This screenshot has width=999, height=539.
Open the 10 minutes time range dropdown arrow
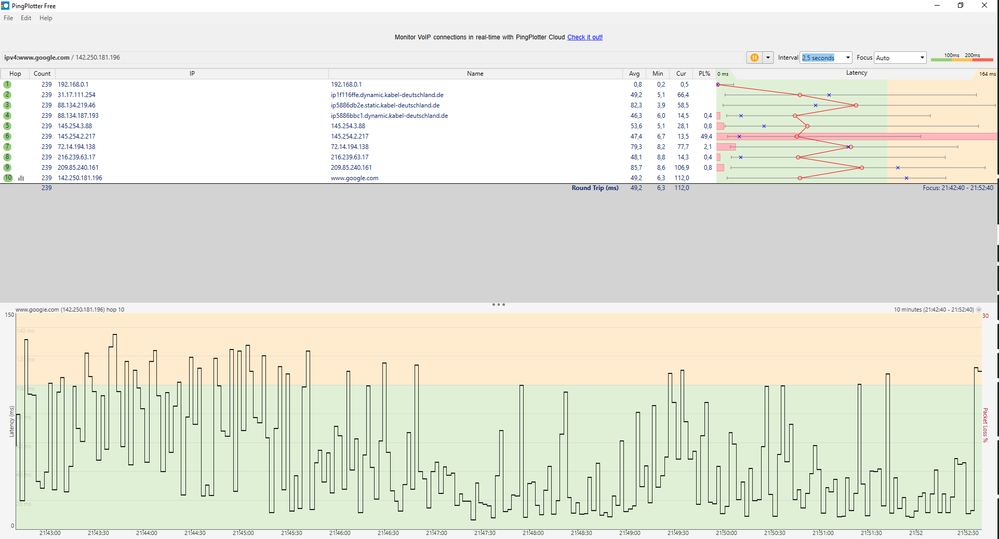pyautogui.click(x=979, y=310)
